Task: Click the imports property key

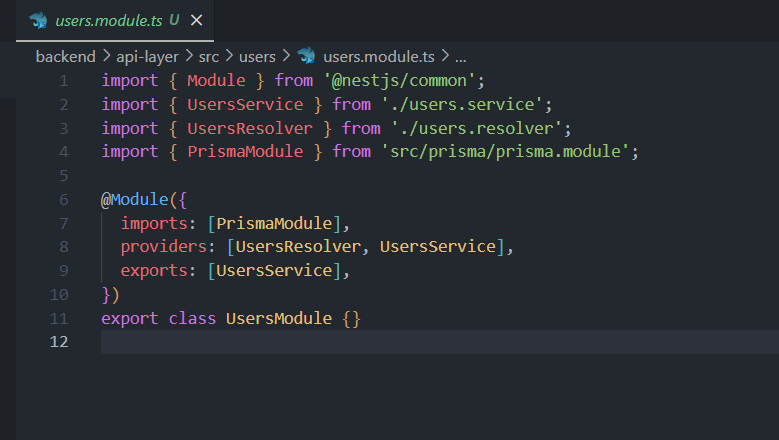Action: 154,223
